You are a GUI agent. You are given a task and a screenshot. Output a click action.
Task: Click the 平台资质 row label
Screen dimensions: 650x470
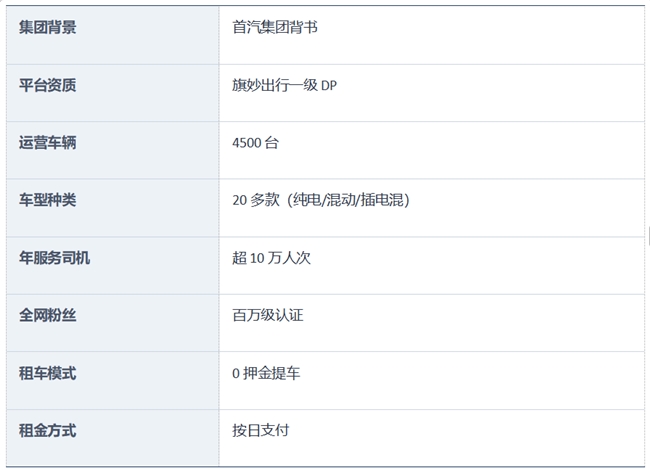pos(47,85)
